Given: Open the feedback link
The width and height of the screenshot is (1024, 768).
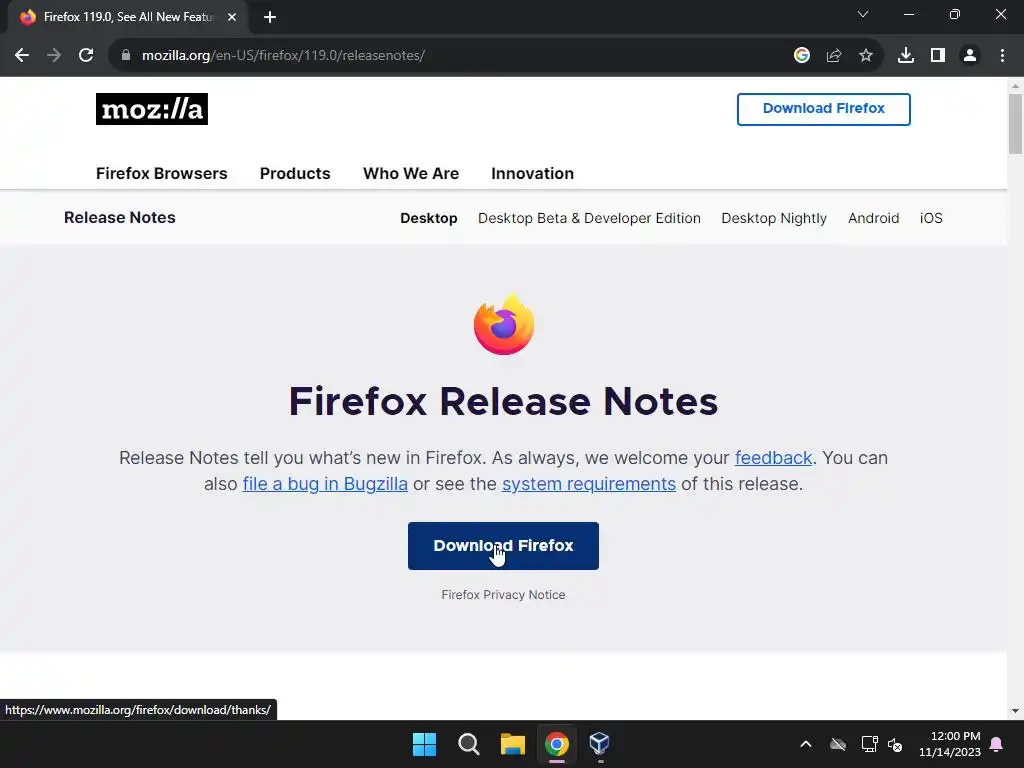Looking at the screenshot, I should tap(773, 458).
